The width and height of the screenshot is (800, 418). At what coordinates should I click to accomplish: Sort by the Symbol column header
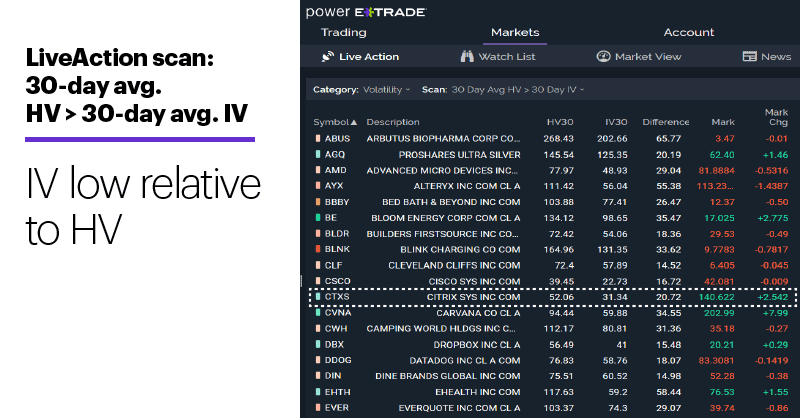(335, 122)
